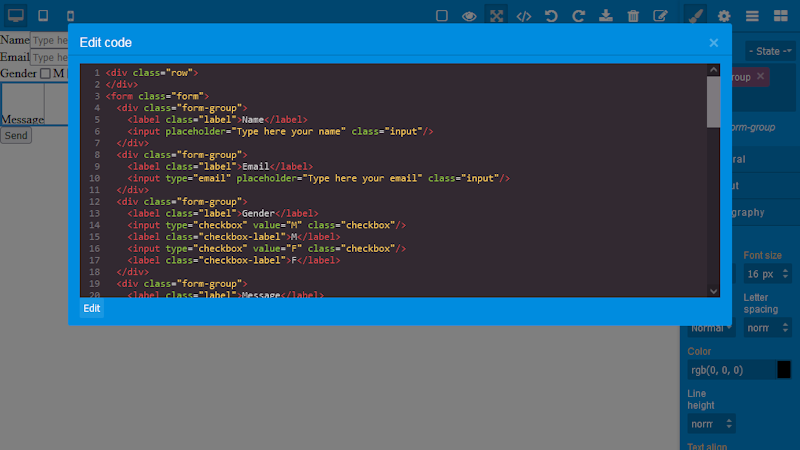Open the Layers panel tab
Screen dimensions: 800x450
point(751,16)
